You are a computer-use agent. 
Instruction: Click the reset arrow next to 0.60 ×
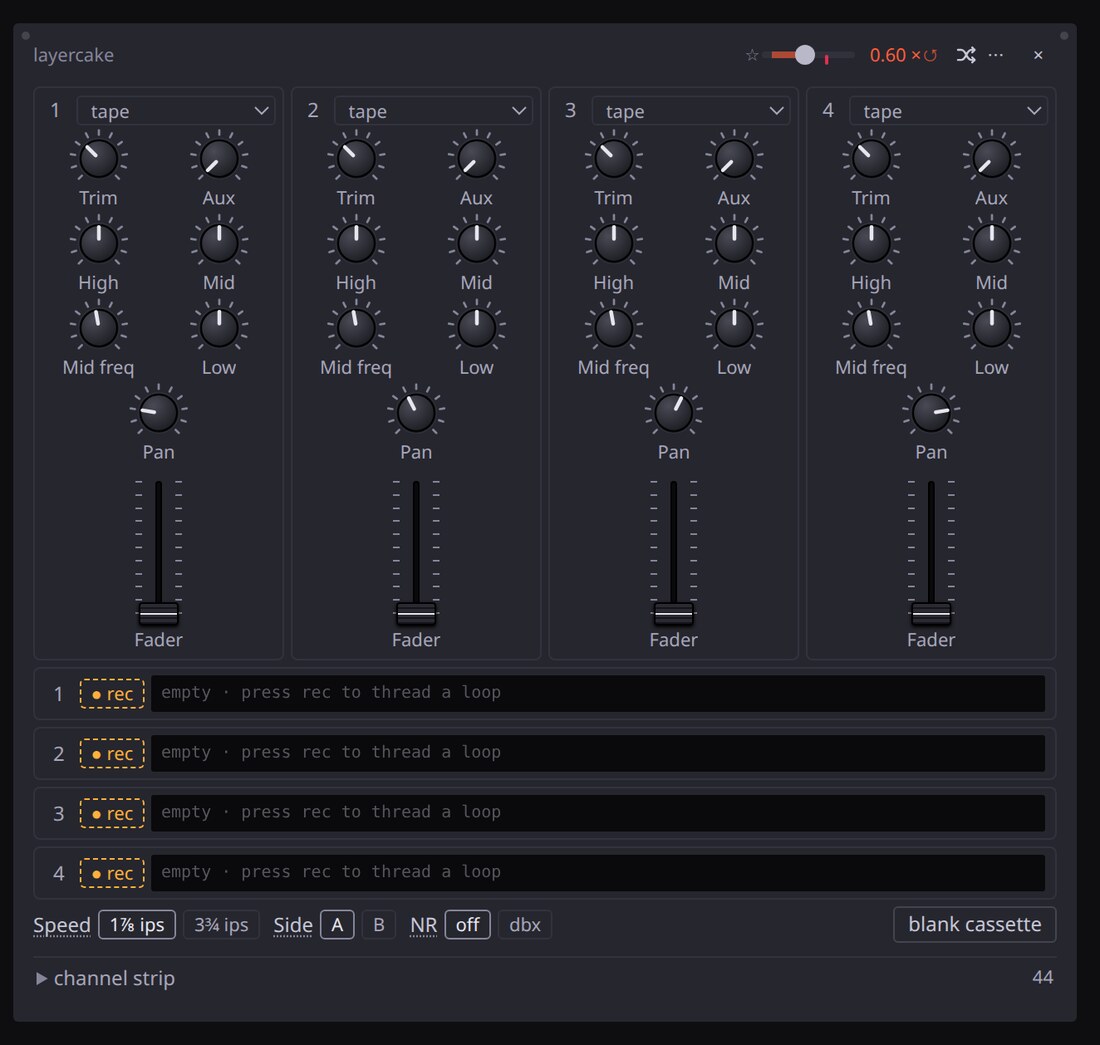(x=931, y=55)
